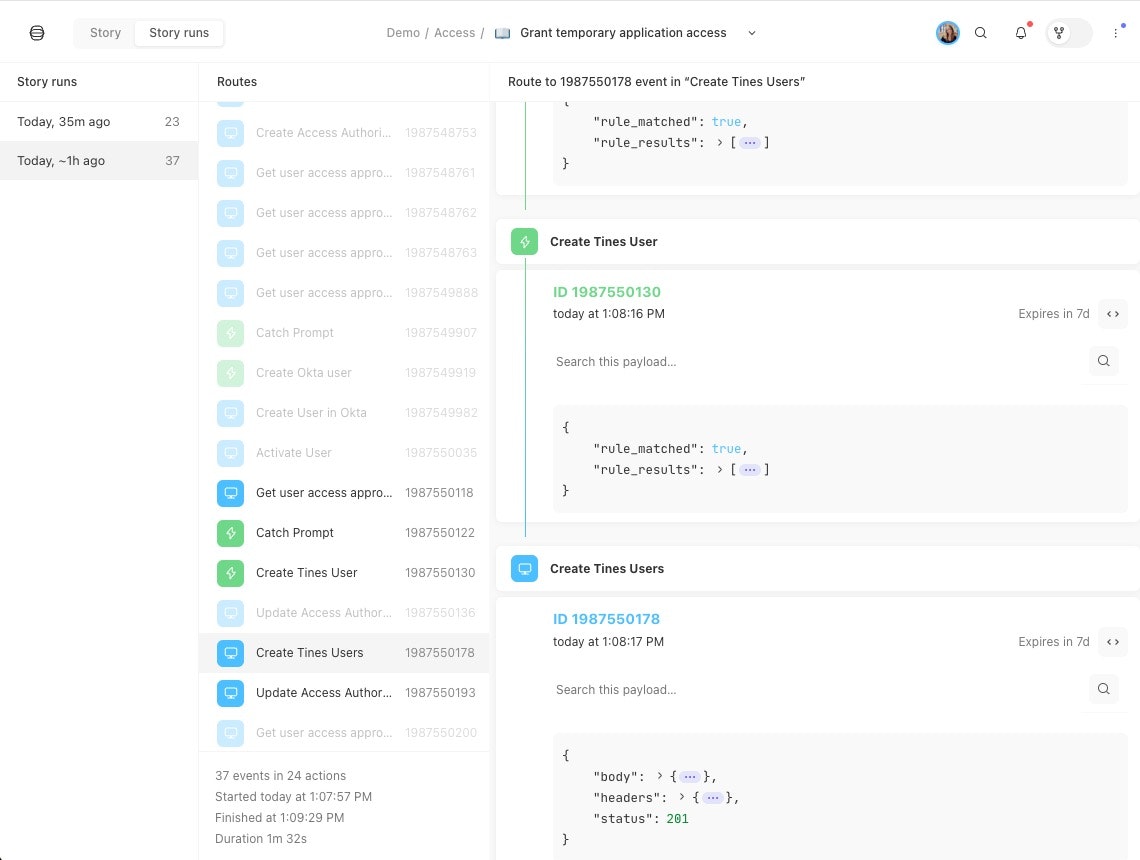
Task: Click search icon in Create Tines User payload
Action: coord(1103,361)
